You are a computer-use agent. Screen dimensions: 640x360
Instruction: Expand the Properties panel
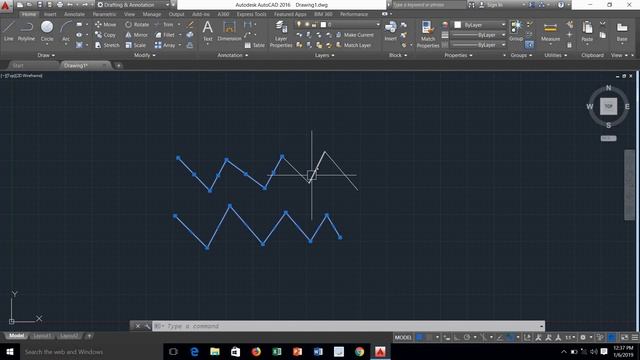click(458, 55)
